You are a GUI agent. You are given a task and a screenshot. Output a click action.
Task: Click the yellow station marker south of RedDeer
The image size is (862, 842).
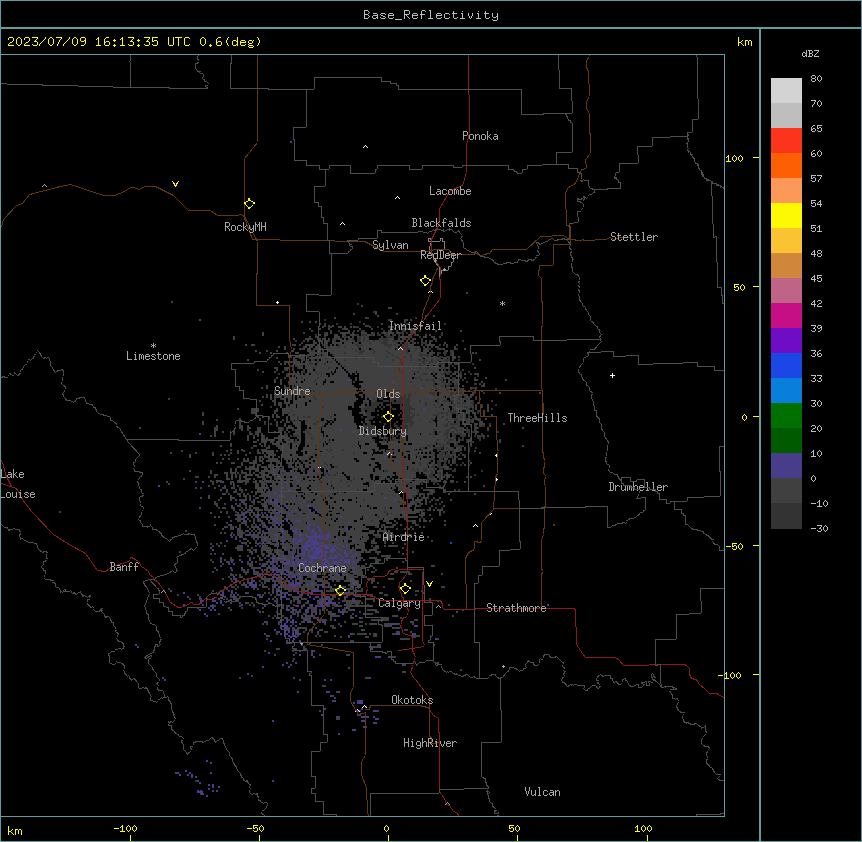click(x=426, y=281)
